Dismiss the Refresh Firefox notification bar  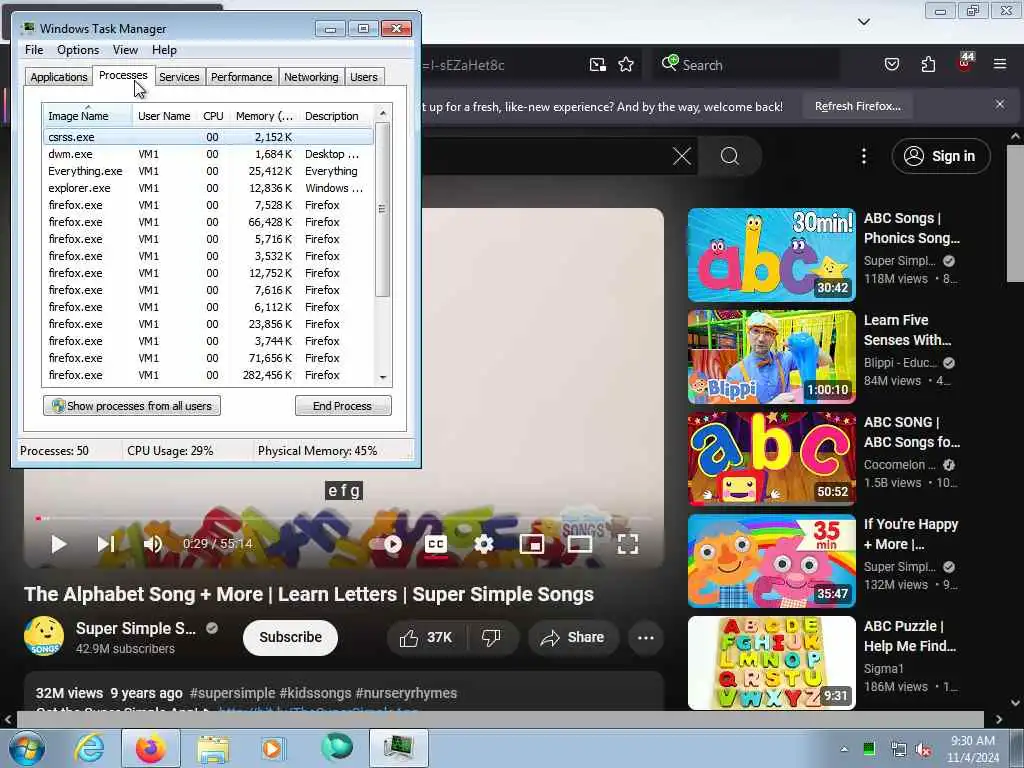[x=999, y=104]
